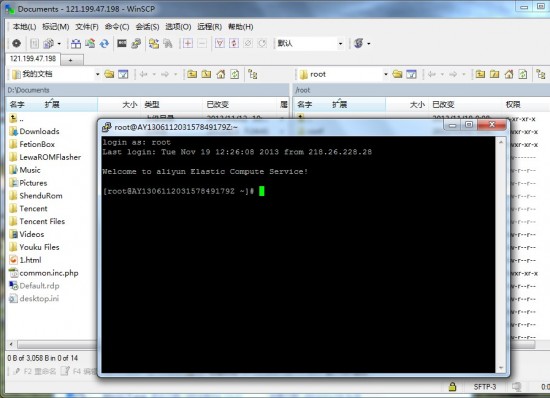Click the synchronize browsing icon

coord(90,43)
